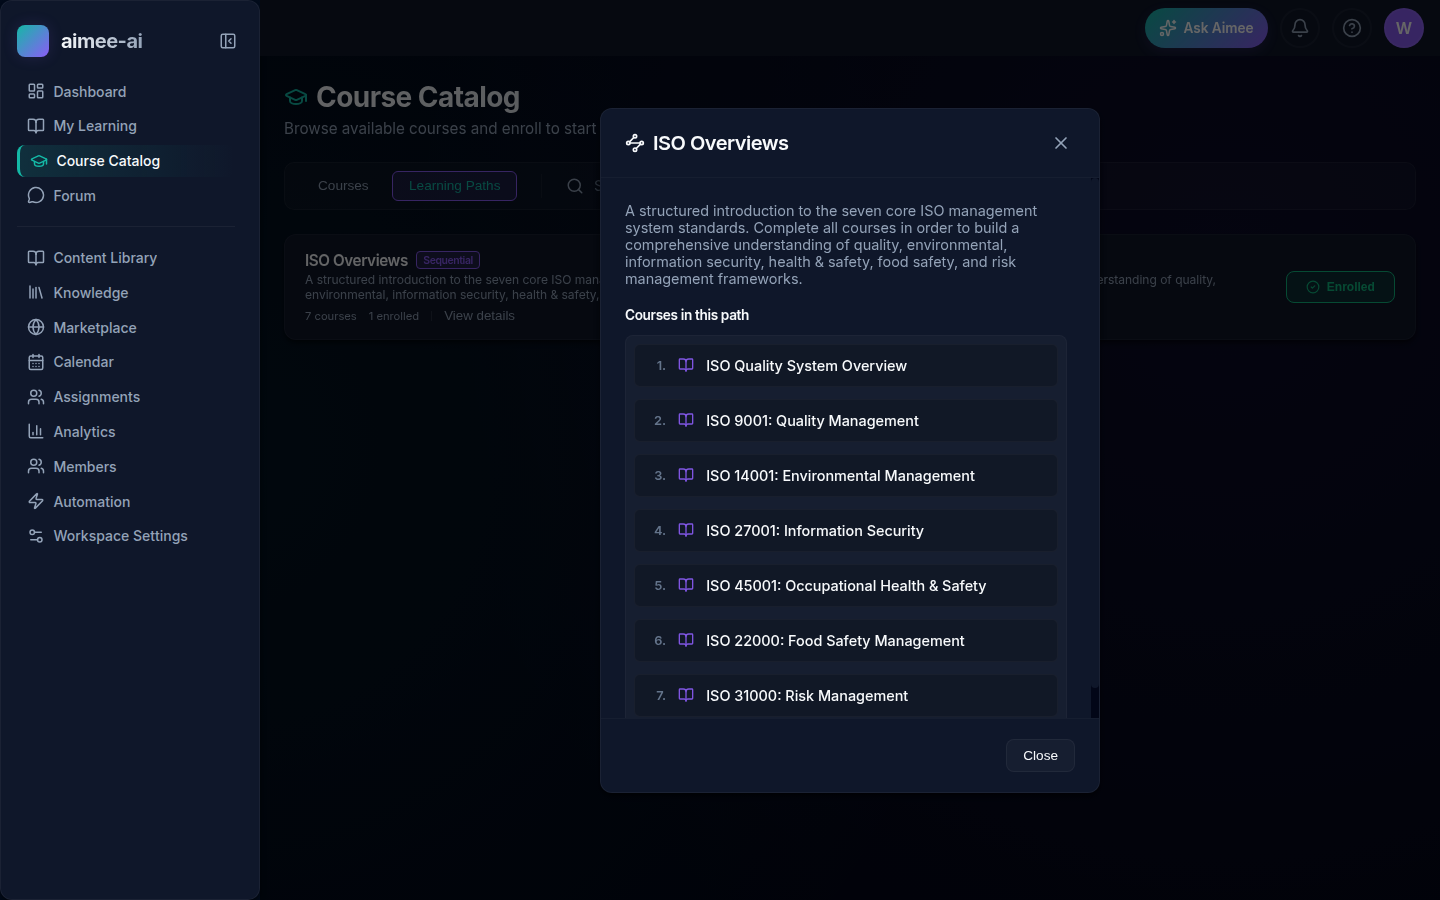Select ISO 9001: Quality Management course

click(x=846, y=421)
